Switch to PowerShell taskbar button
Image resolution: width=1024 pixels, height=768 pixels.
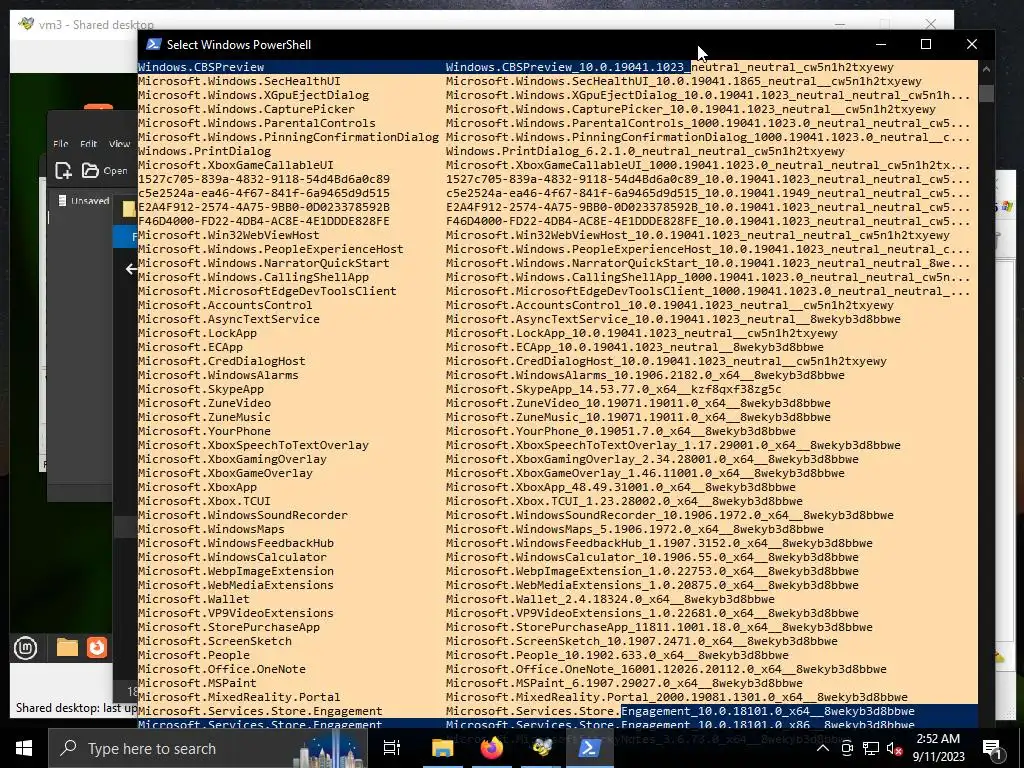coord(589,748)
